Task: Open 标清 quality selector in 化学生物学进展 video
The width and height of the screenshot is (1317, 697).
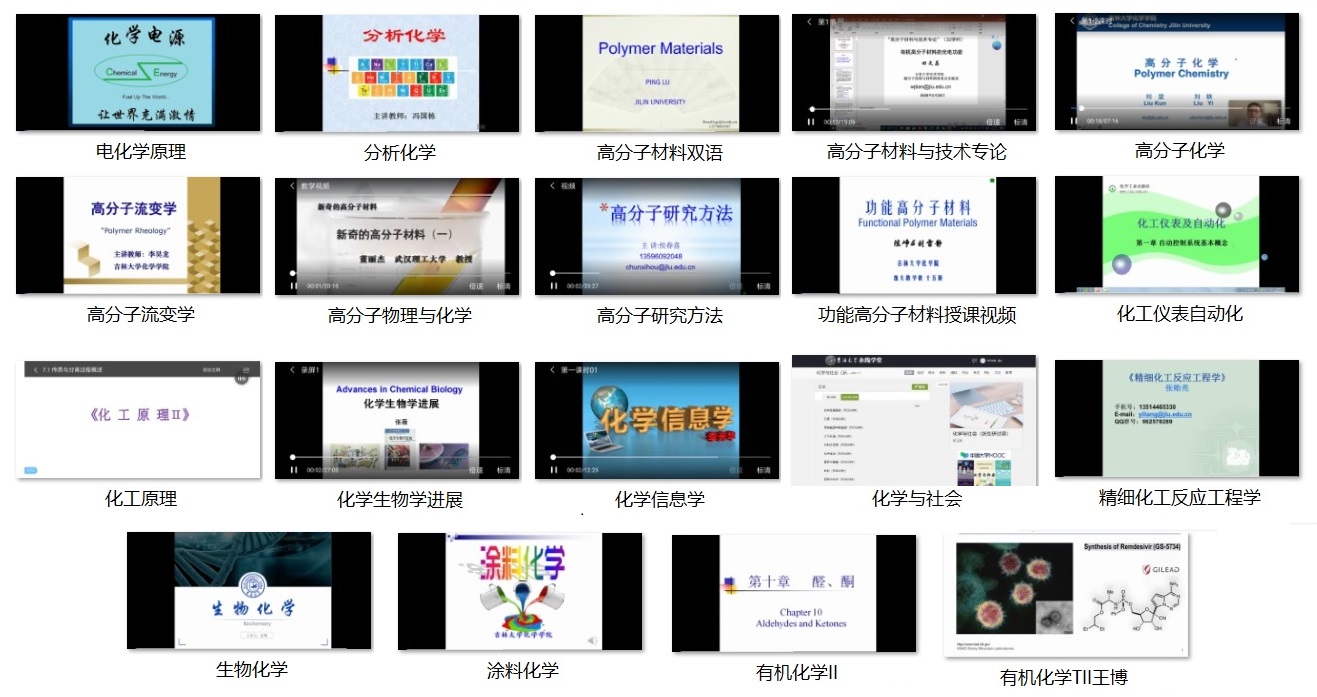Action: (x=504, y=469)
